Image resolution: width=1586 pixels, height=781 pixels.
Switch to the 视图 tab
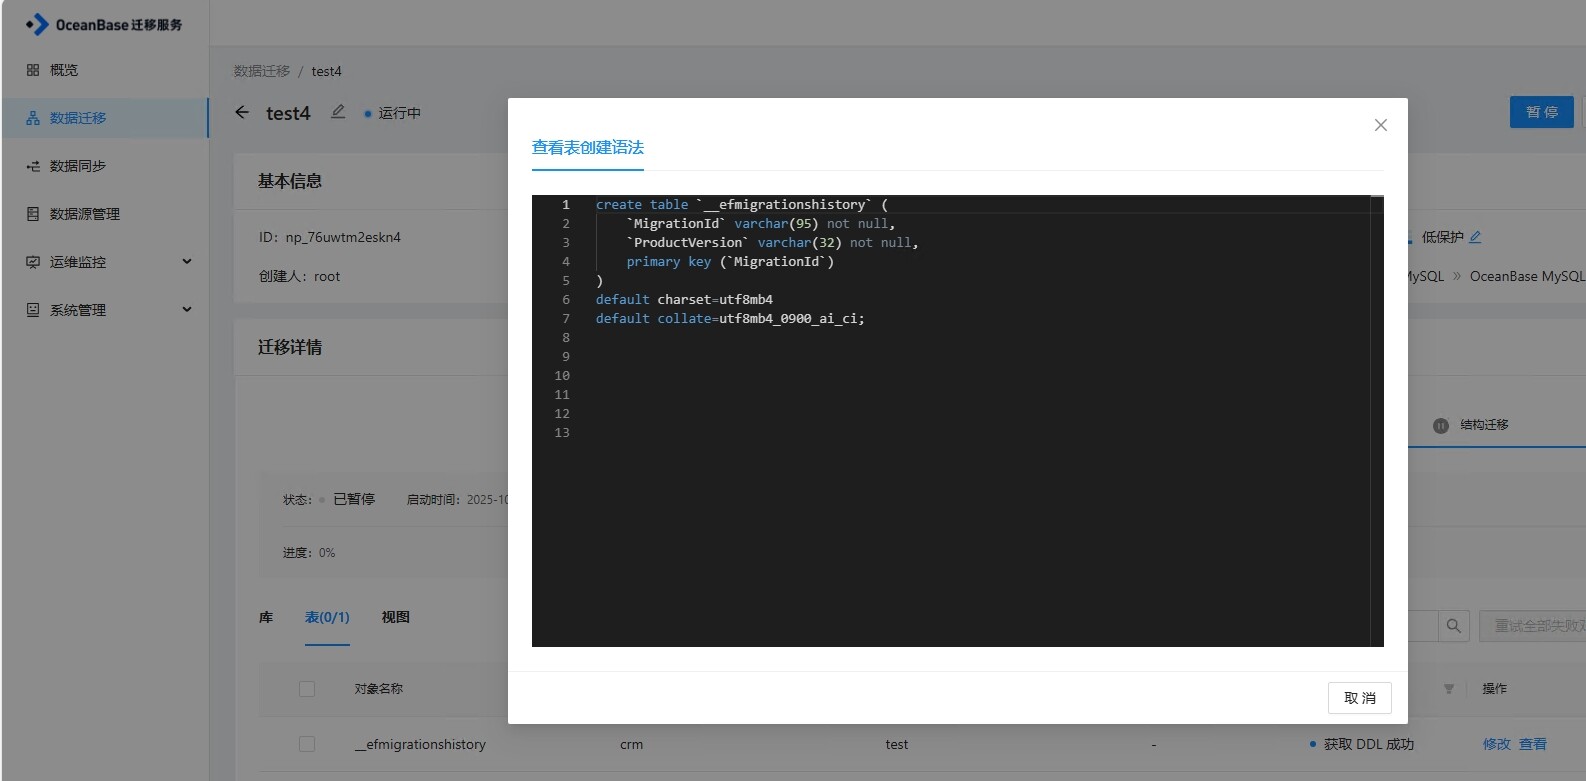pos(395,617)
